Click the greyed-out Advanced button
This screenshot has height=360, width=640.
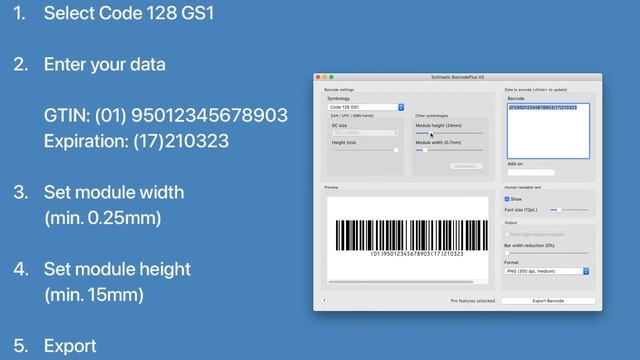pos(467,166)
